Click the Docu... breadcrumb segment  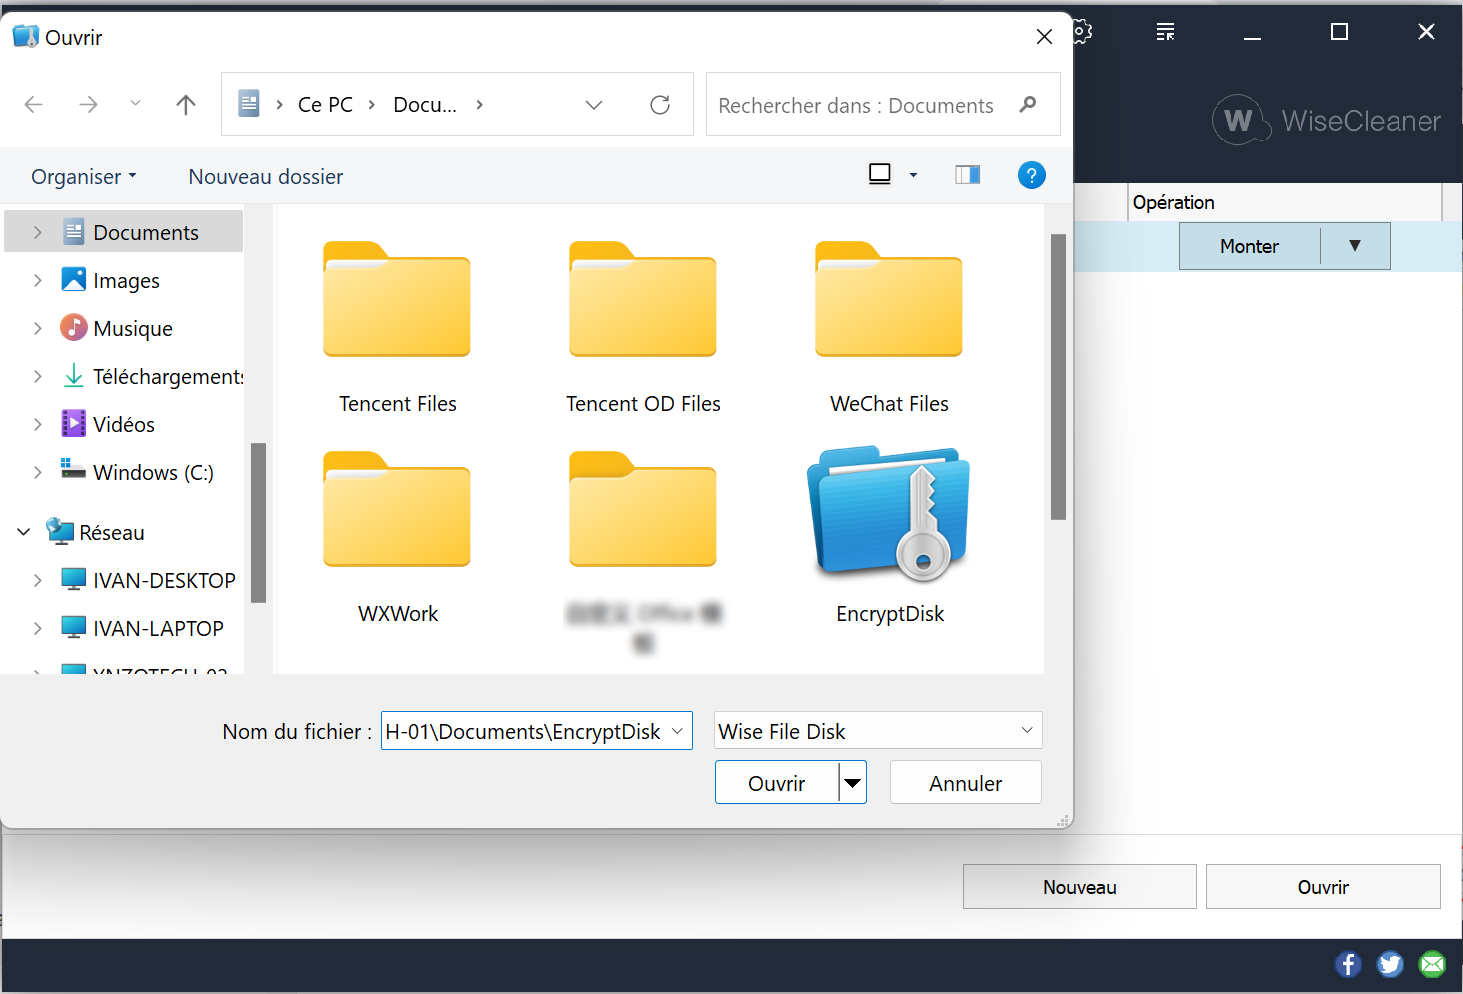coord(425,105)
